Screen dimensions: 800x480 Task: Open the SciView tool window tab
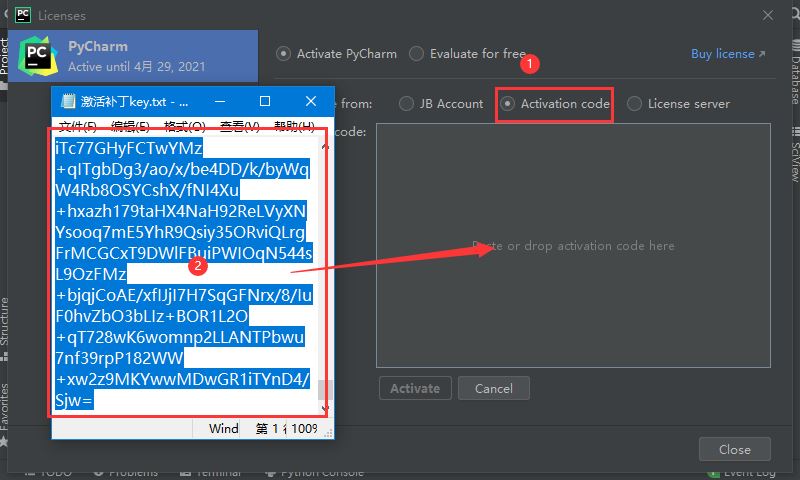point(795,162)
